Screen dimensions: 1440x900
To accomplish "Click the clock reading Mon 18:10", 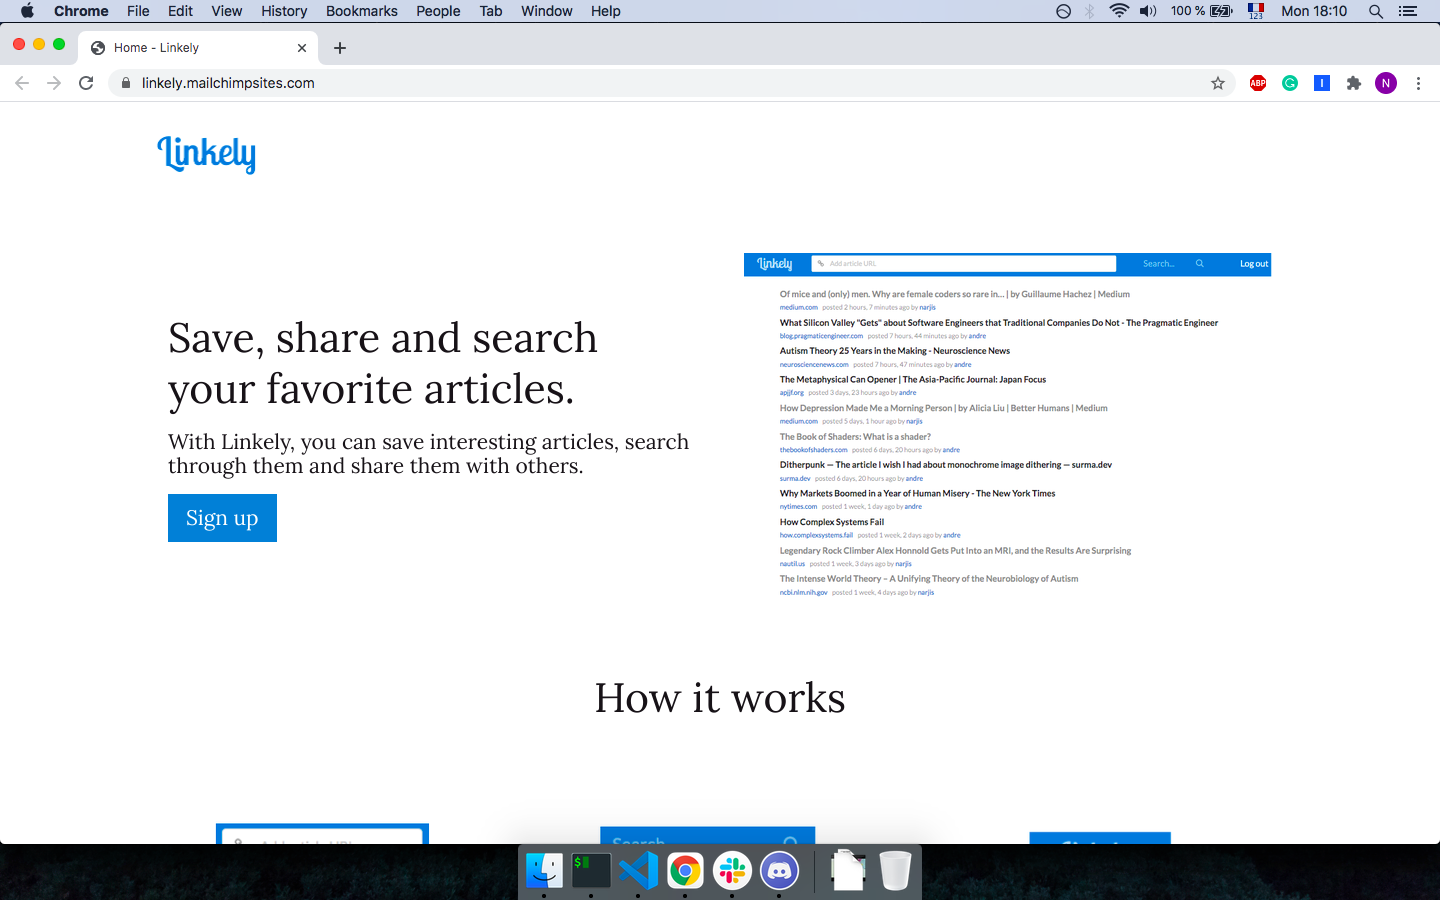I will tap(1314, 11).
